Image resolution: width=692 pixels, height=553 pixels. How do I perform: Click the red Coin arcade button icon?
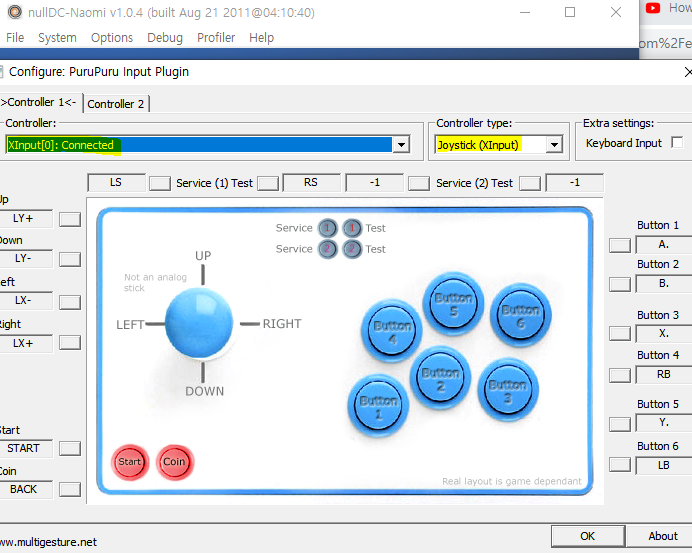click(175, 462)
